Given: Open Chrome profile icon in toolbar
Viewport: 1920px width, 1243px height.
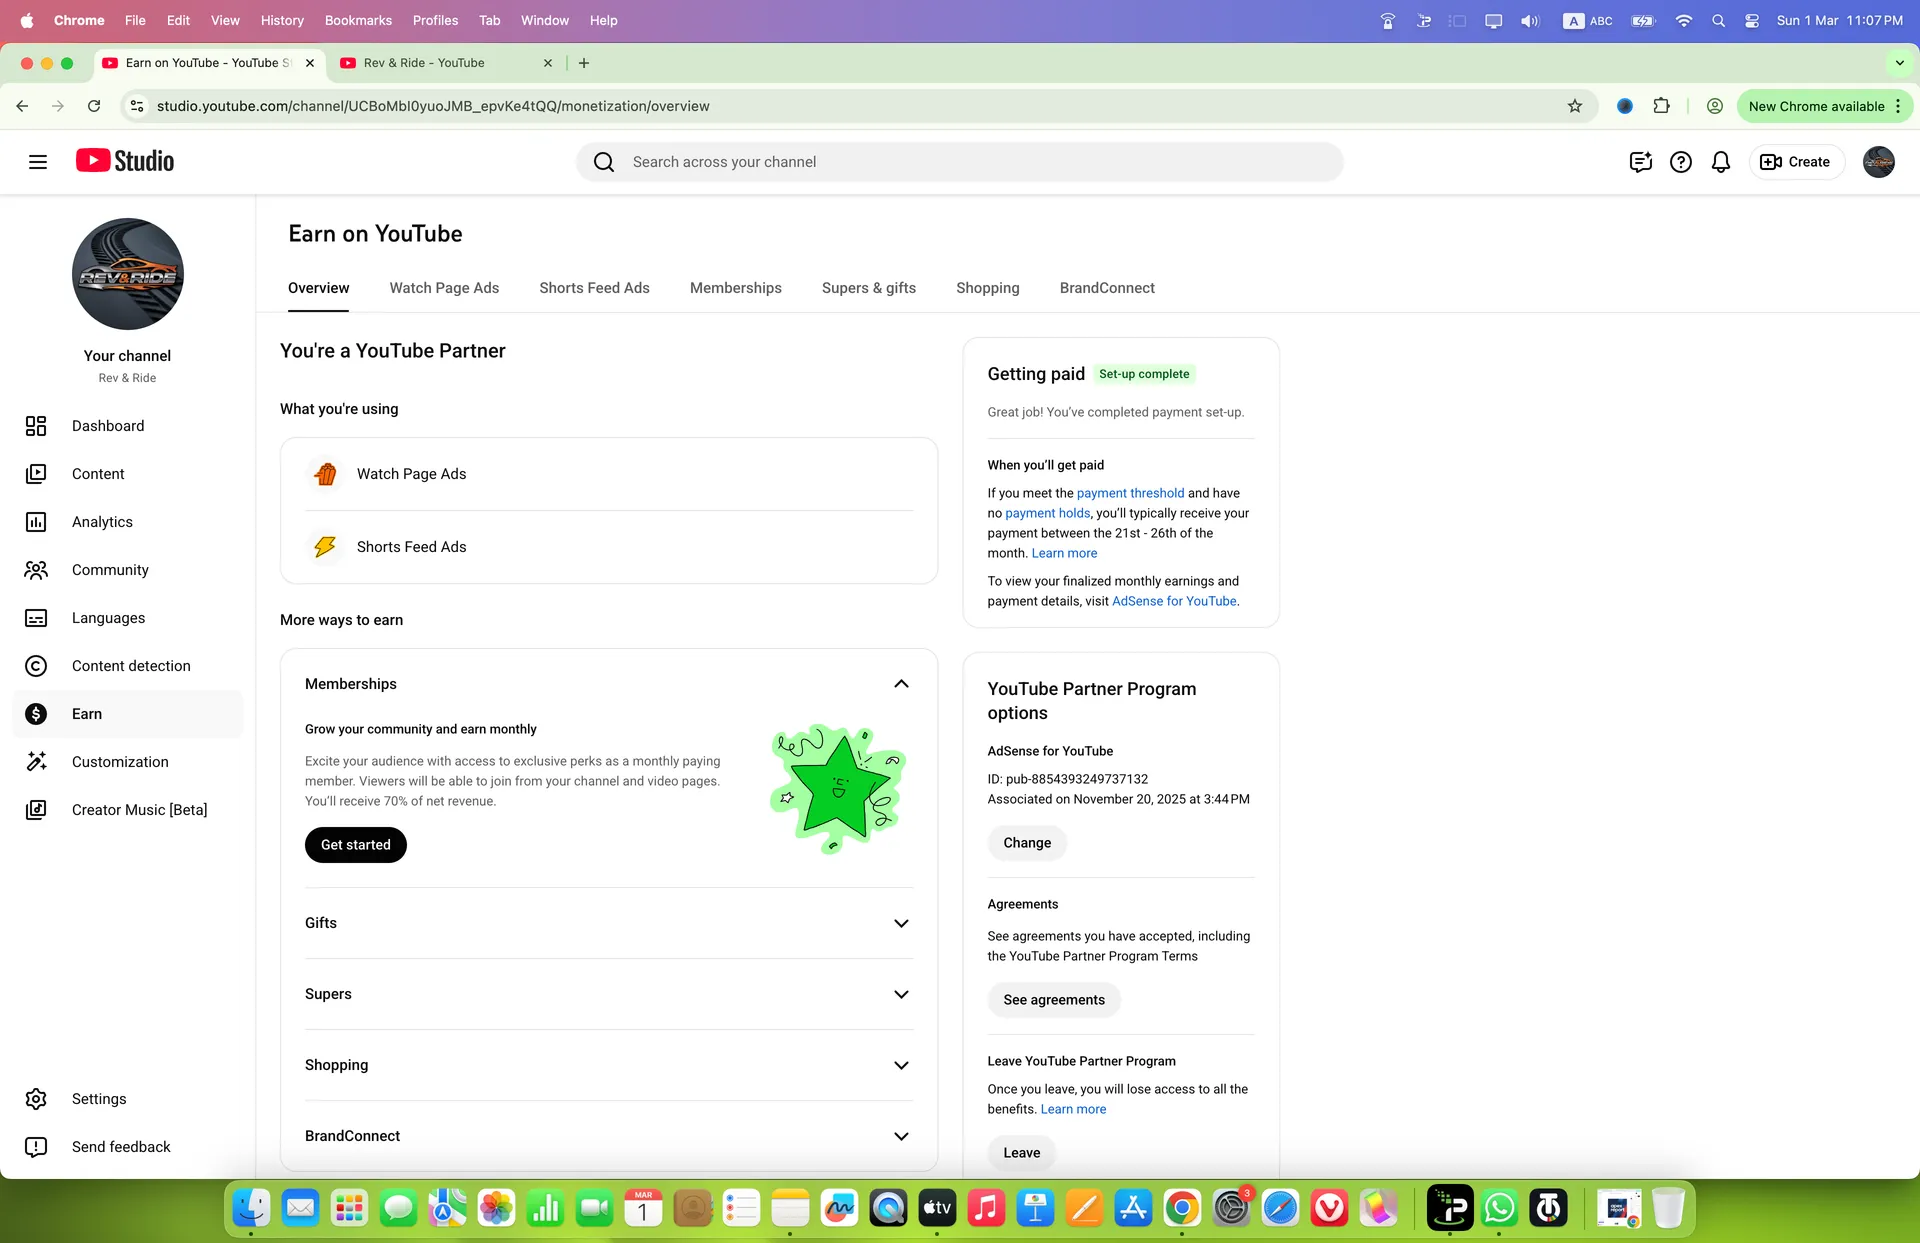Looking at the screenshot, I should [1715, 106].
